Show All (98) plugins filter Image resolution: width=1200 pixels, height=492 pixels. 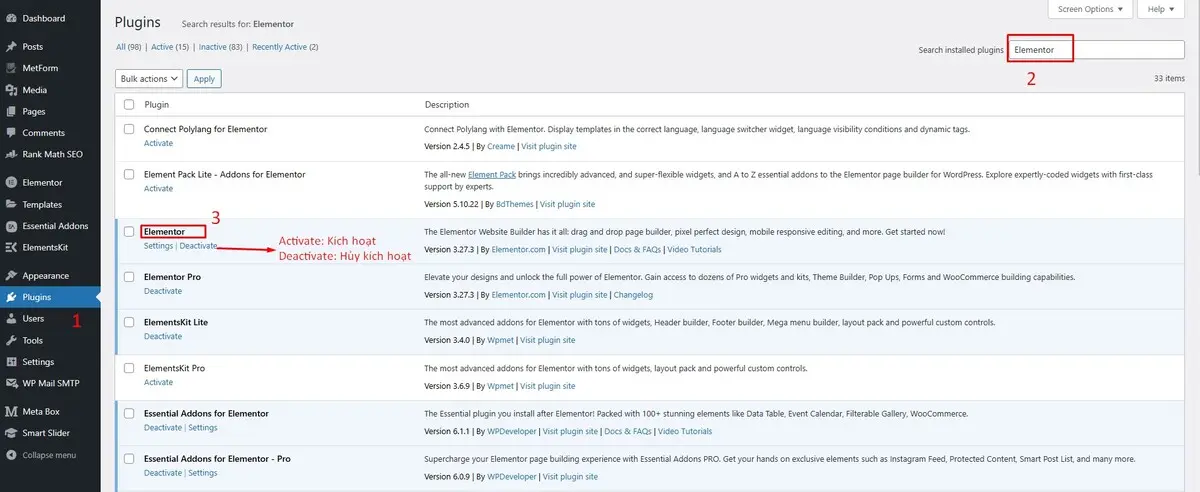pyautogui.click(x=129, y=47)
